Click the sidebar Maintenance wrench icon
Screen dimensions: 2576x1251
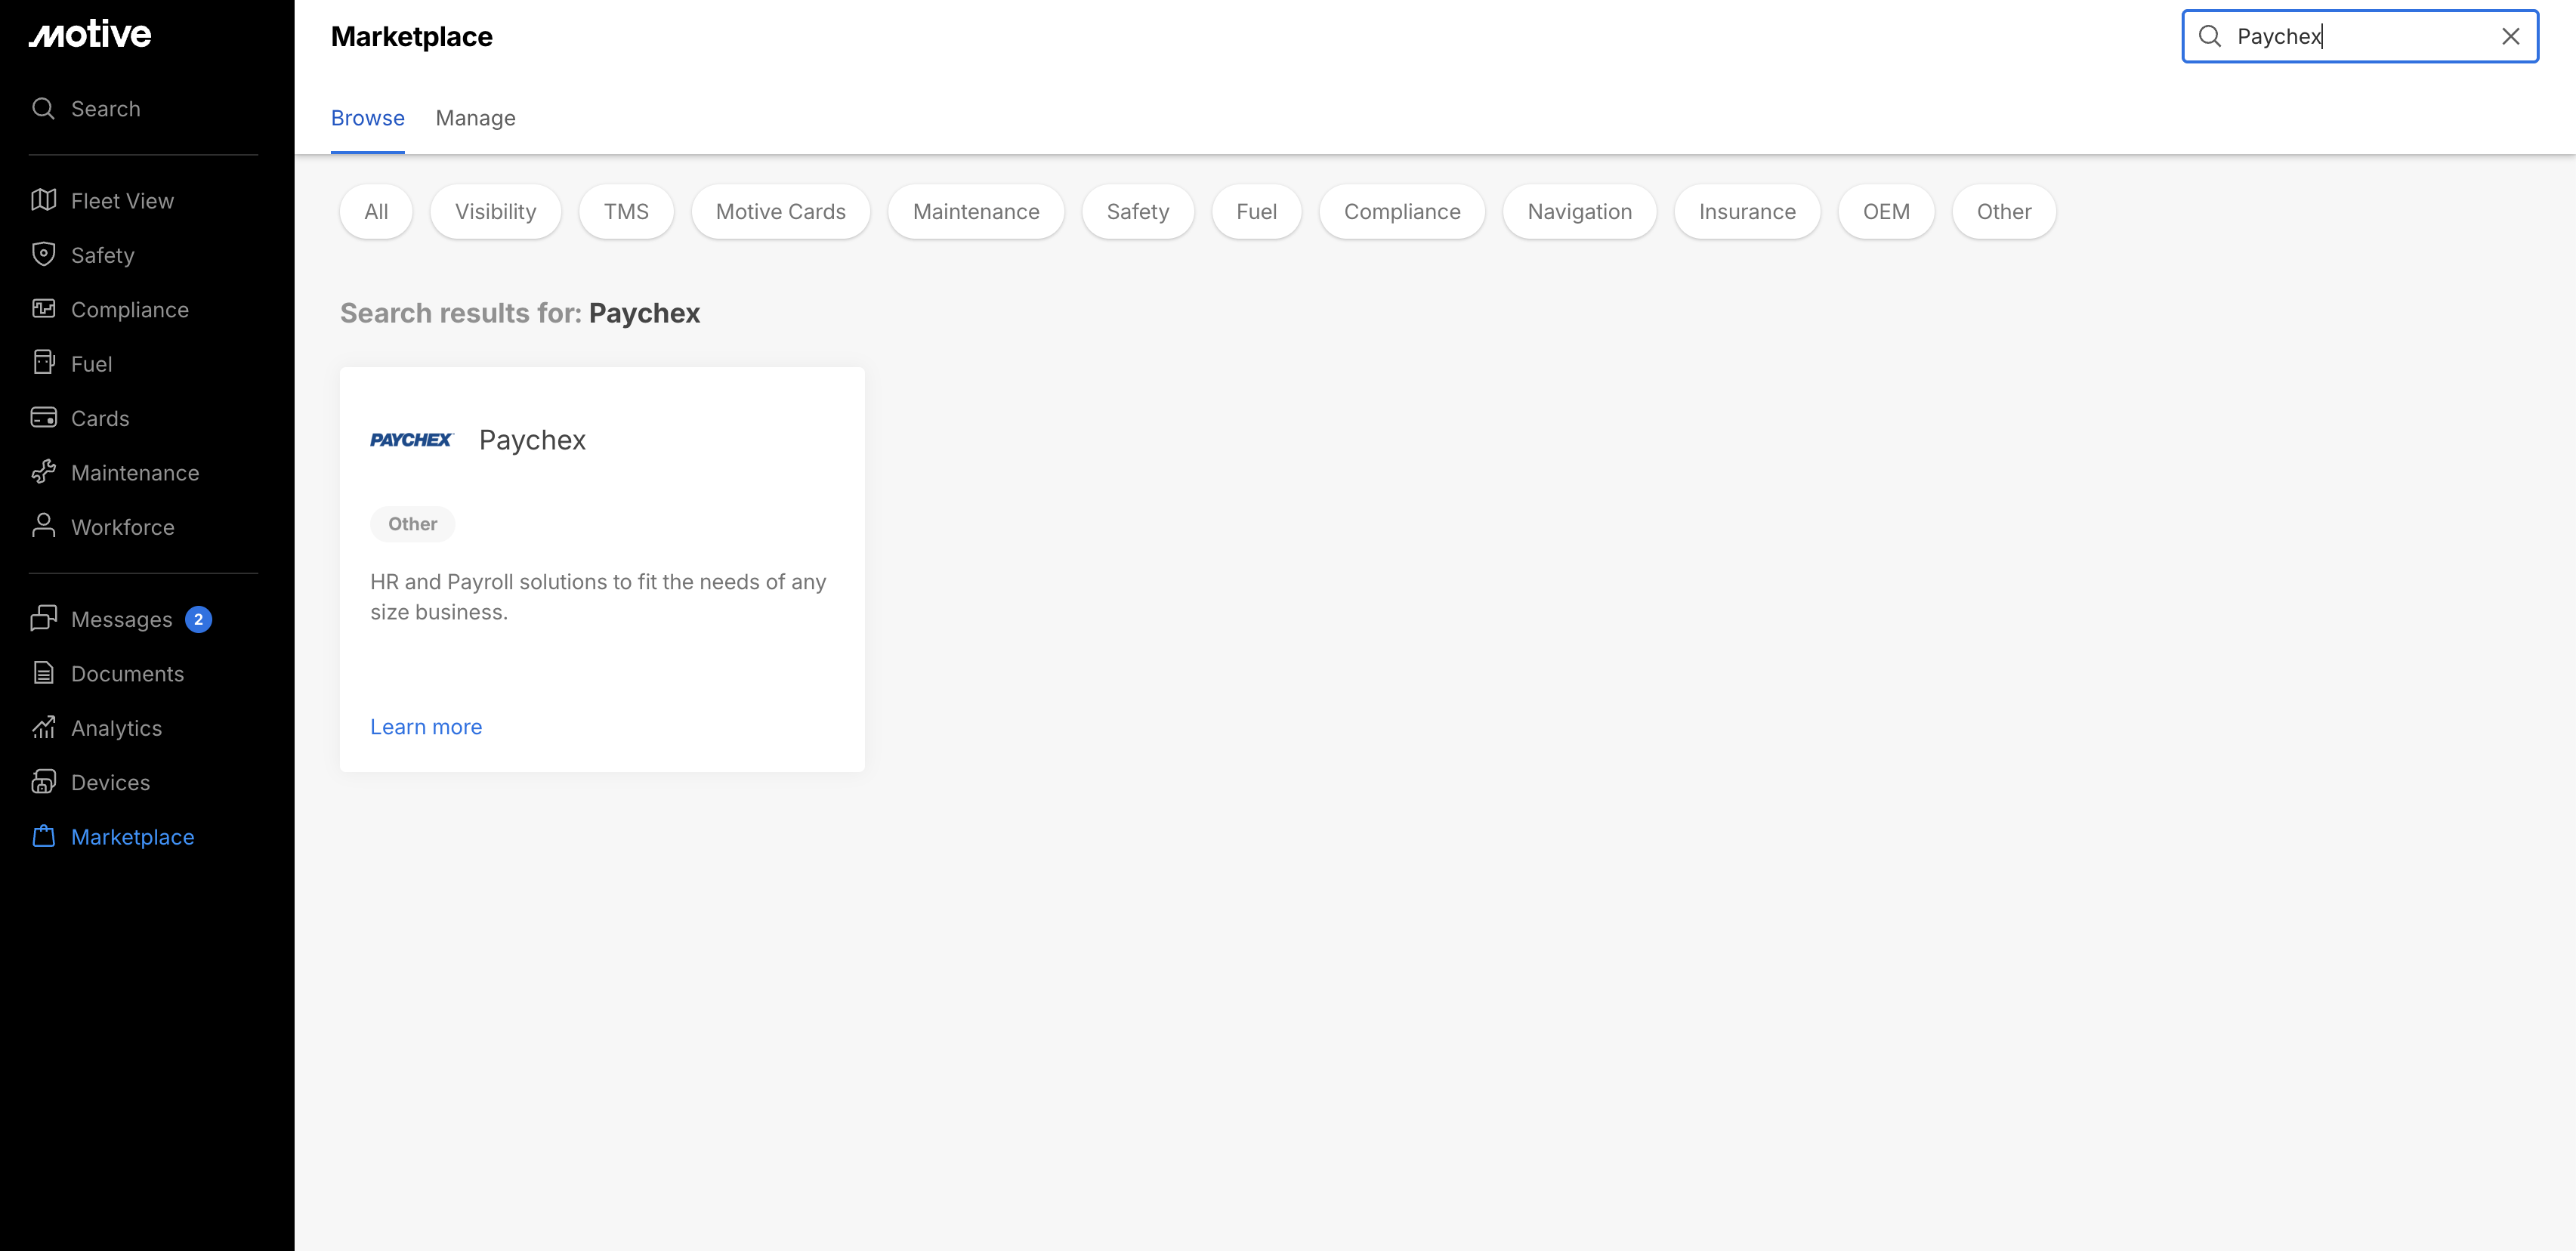point(43,472)
